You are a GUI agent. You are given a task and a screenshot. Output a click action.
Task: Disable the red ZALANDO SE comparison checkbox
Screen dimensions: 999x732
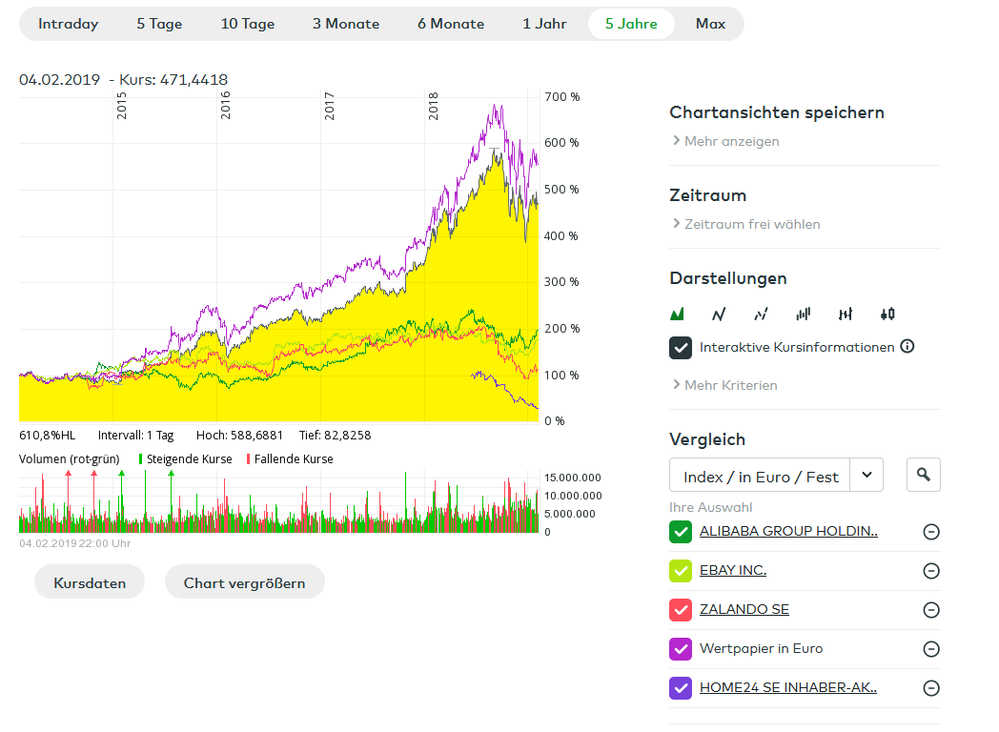coord(681,610)
